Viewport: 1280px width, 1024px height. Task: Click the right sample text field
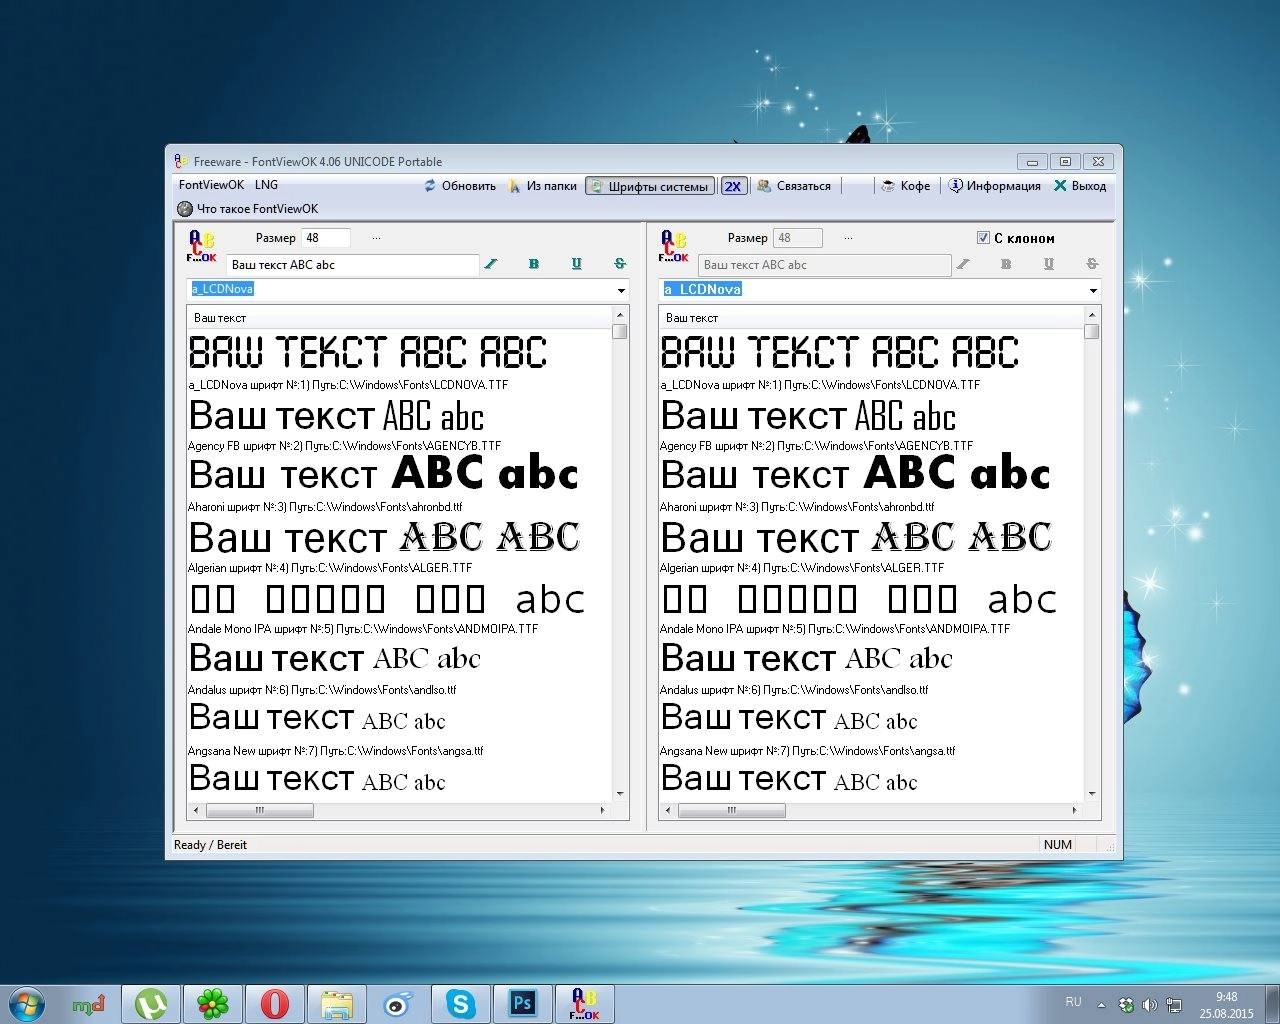coord(825,265)
